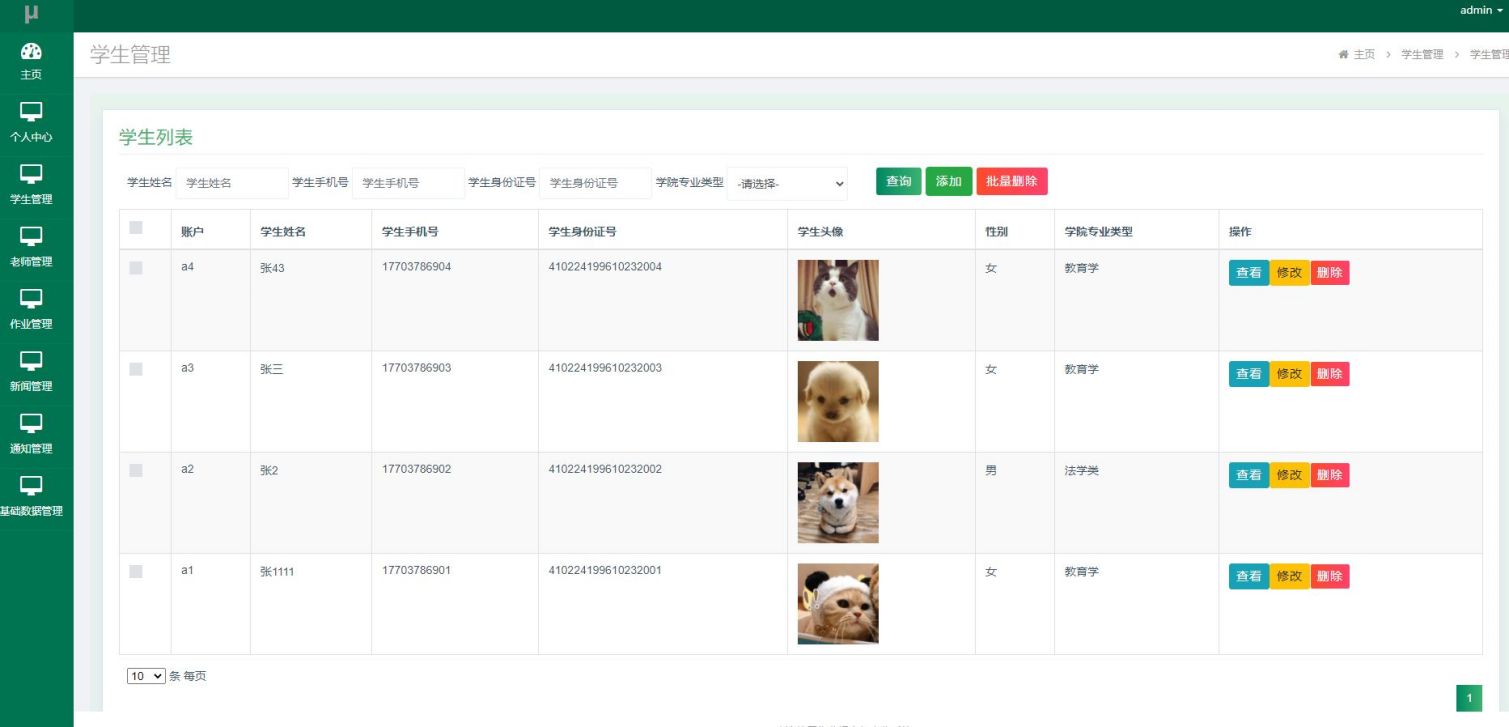Click 修改 for student 张三
Image resolution: width=1509 pixels, height=727 pixels.
click(1290, 373)
